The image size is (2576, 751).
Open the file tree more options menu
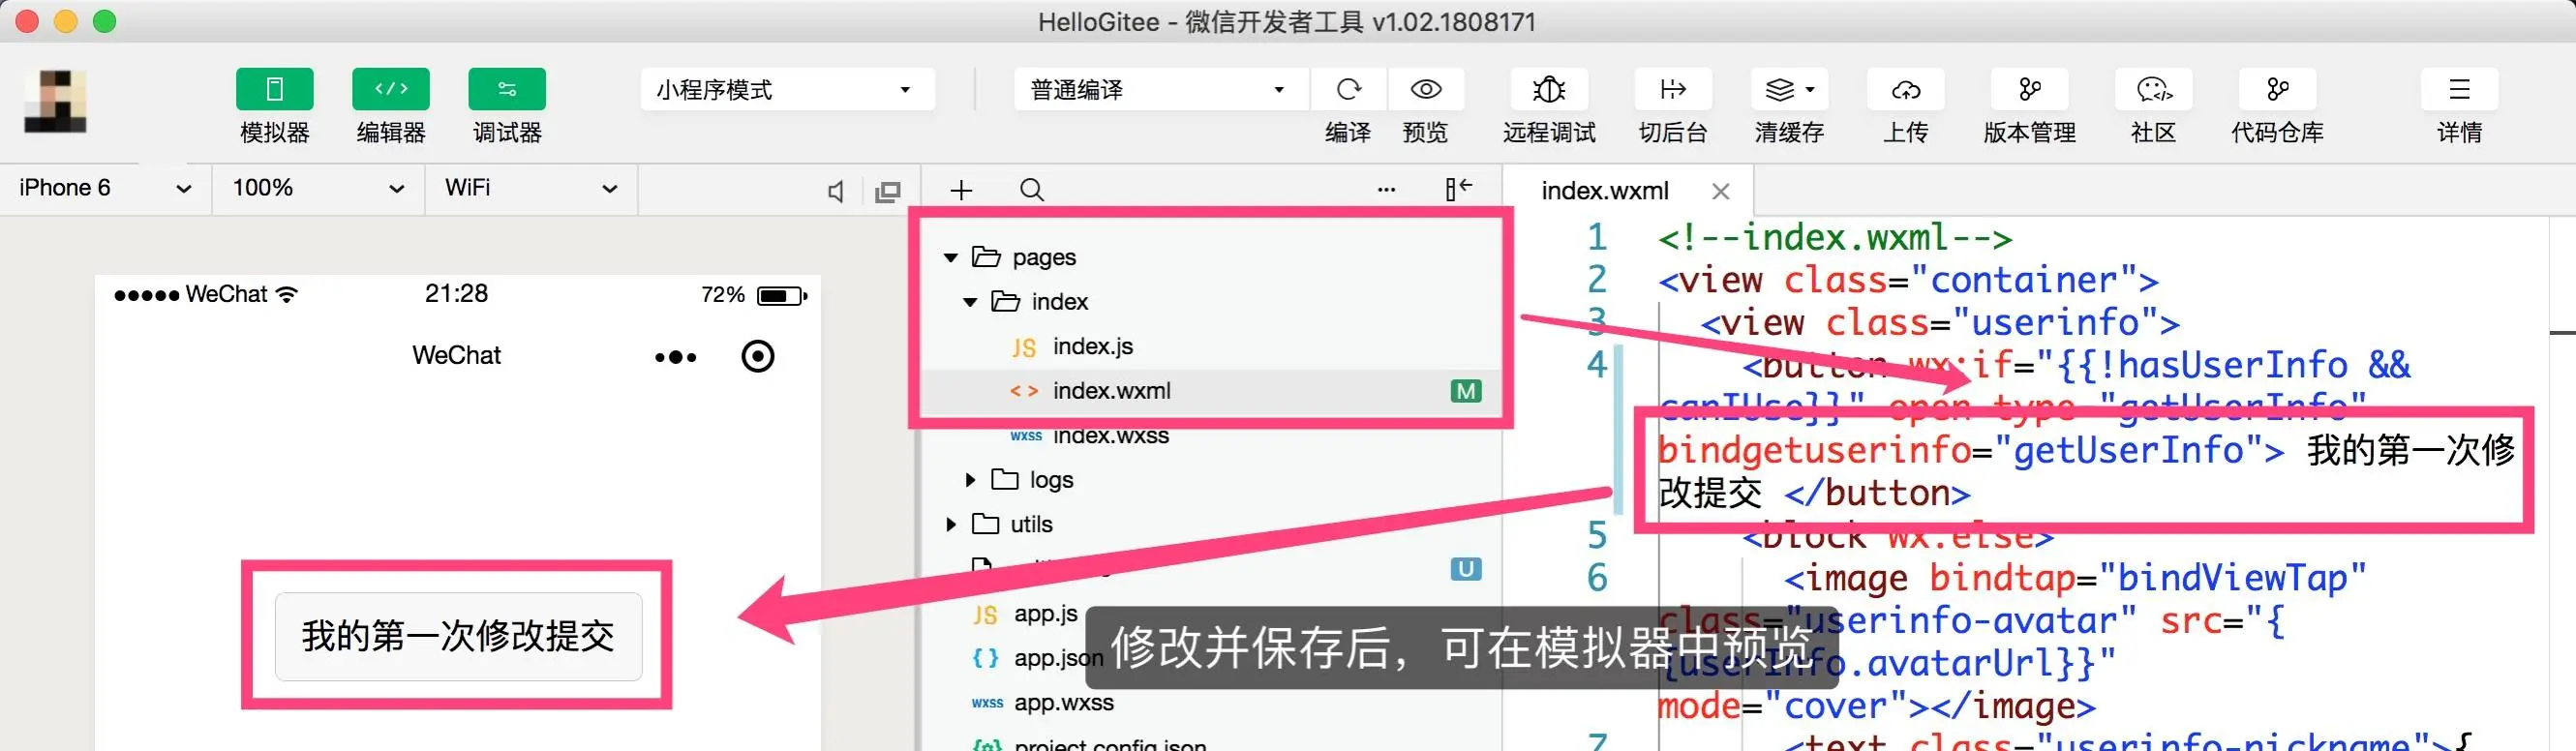click(1386, 189)
